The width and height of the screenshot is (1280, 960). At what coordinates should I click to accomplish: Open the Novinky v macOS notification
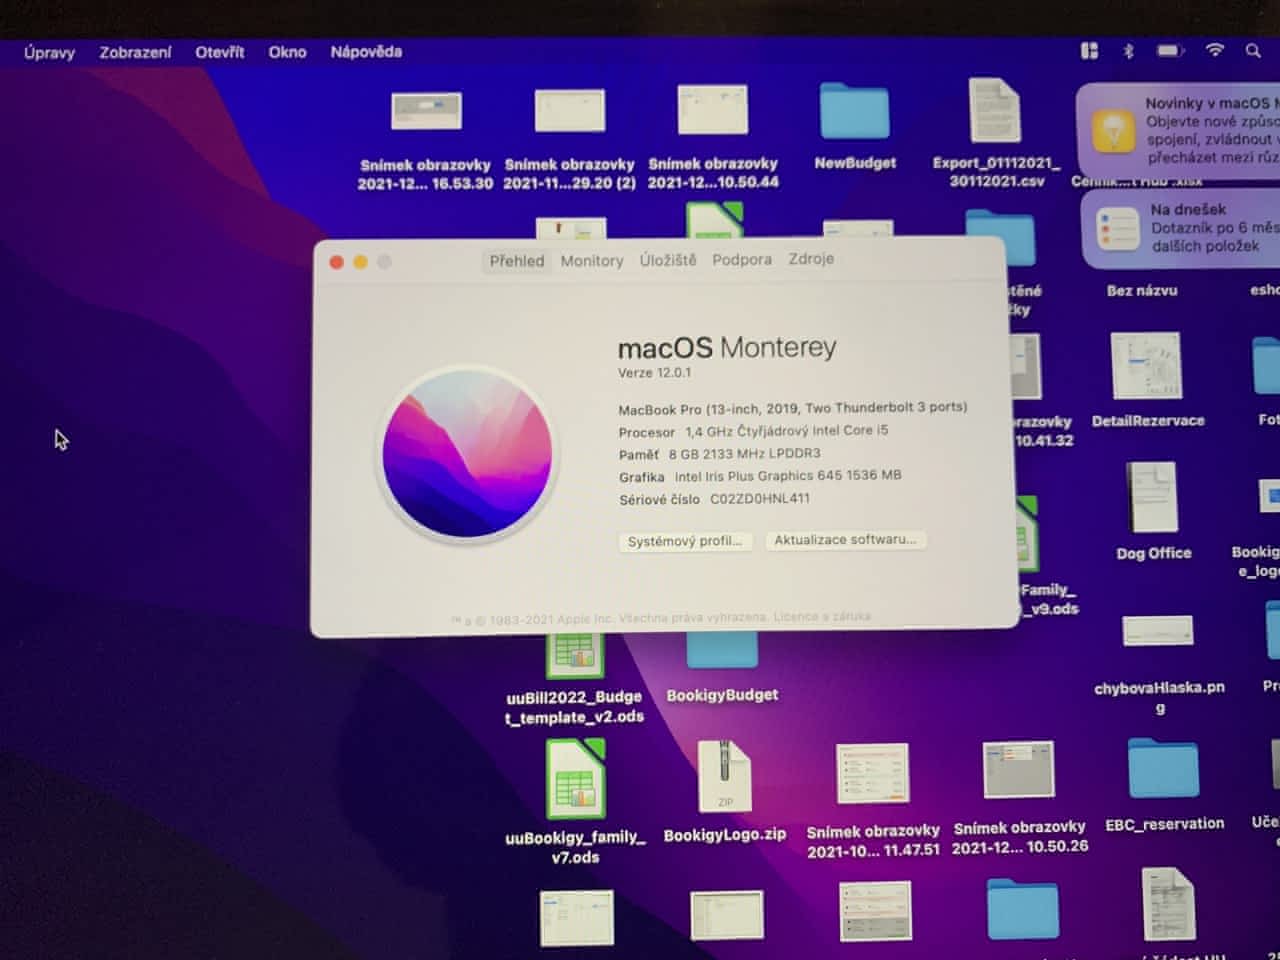click(1180, 130)
